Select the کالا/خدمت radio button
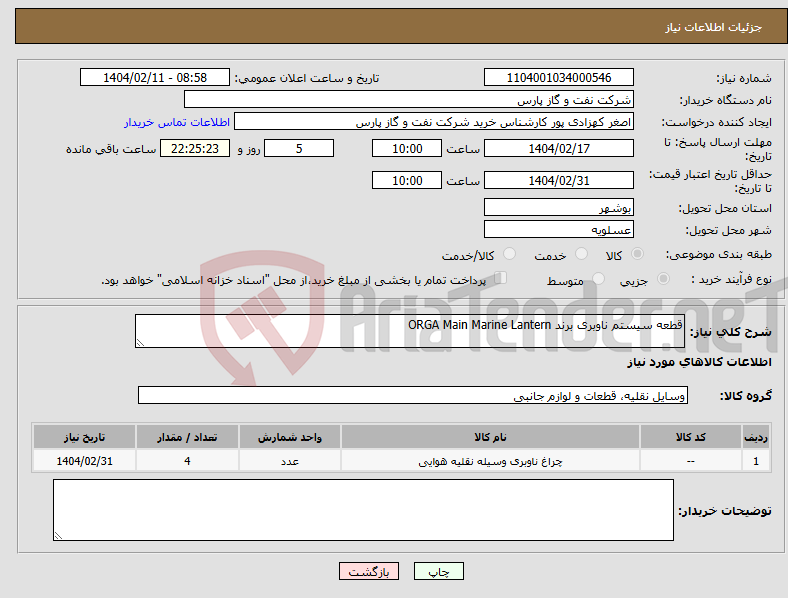The height and width of the screenshot is (598, 788). coord(509,254)
